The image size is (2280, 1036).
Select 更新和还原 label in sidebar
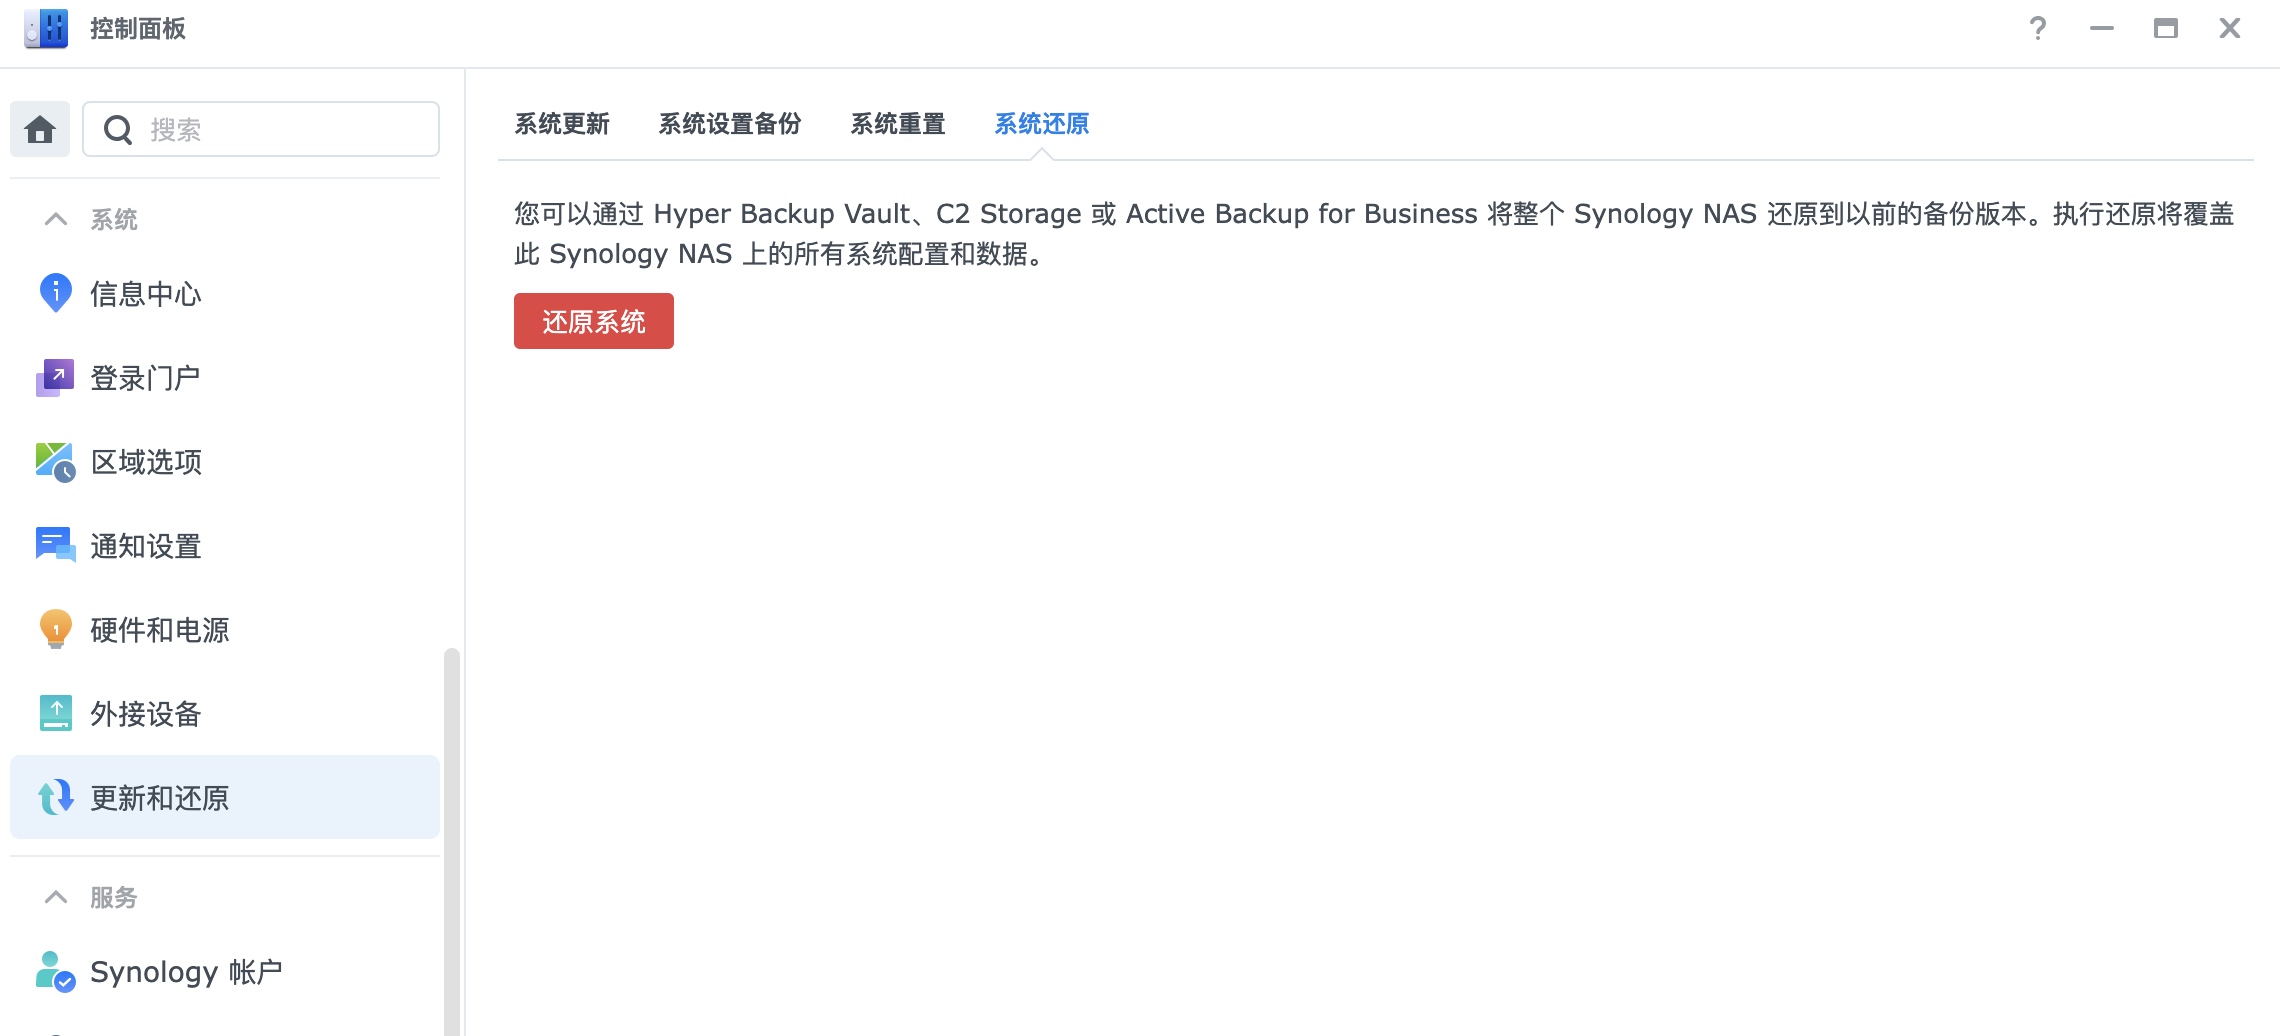160,798
